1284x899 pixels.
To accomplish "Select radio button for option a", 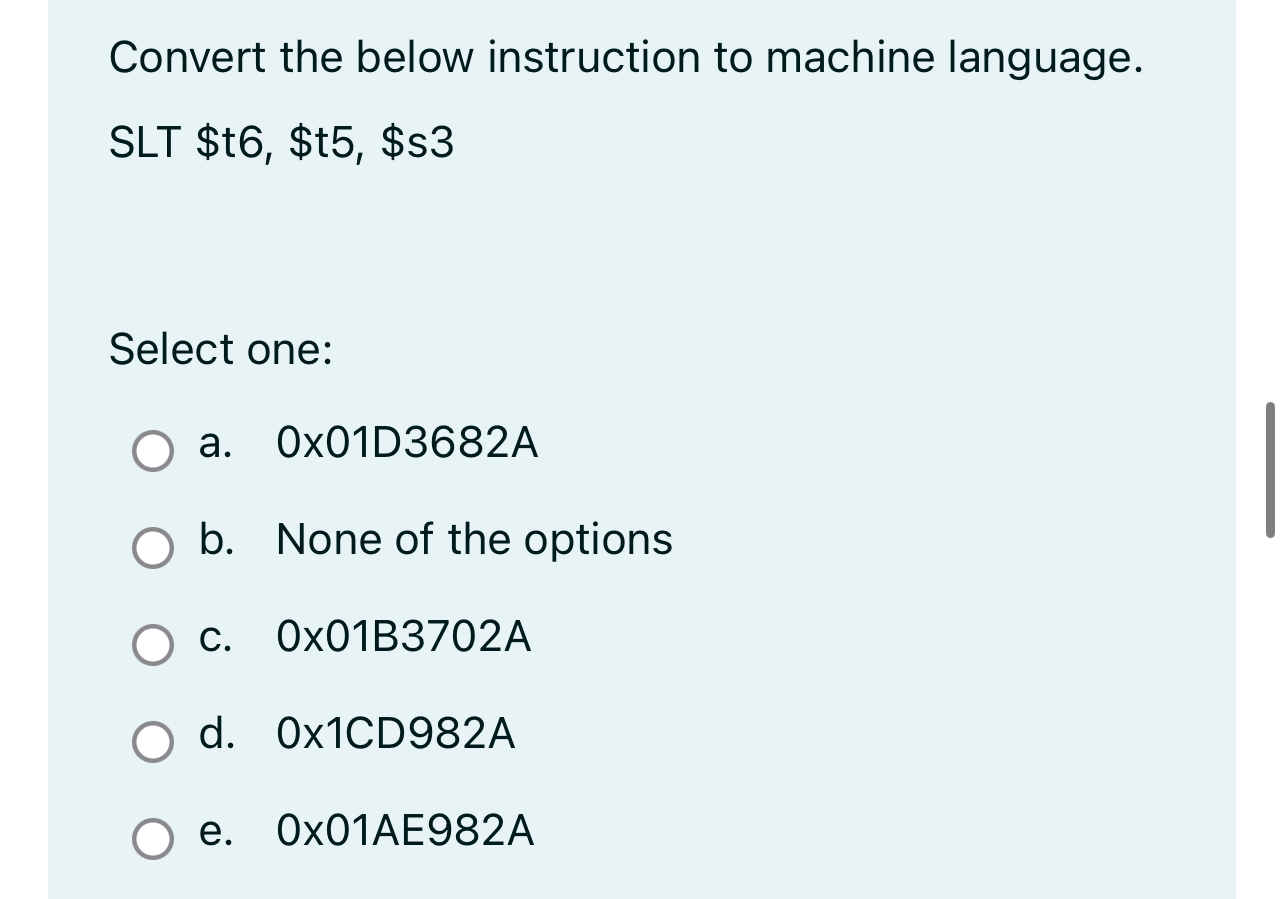I will 154,452.
